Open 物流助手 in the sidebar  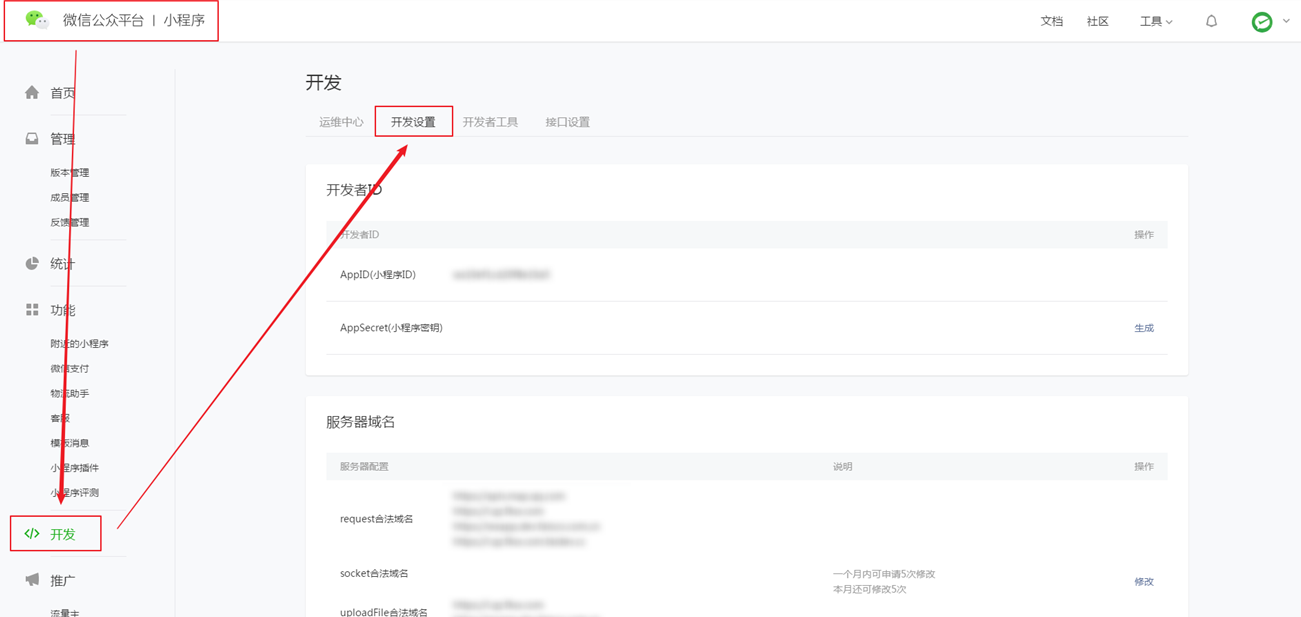coord(70,394)
